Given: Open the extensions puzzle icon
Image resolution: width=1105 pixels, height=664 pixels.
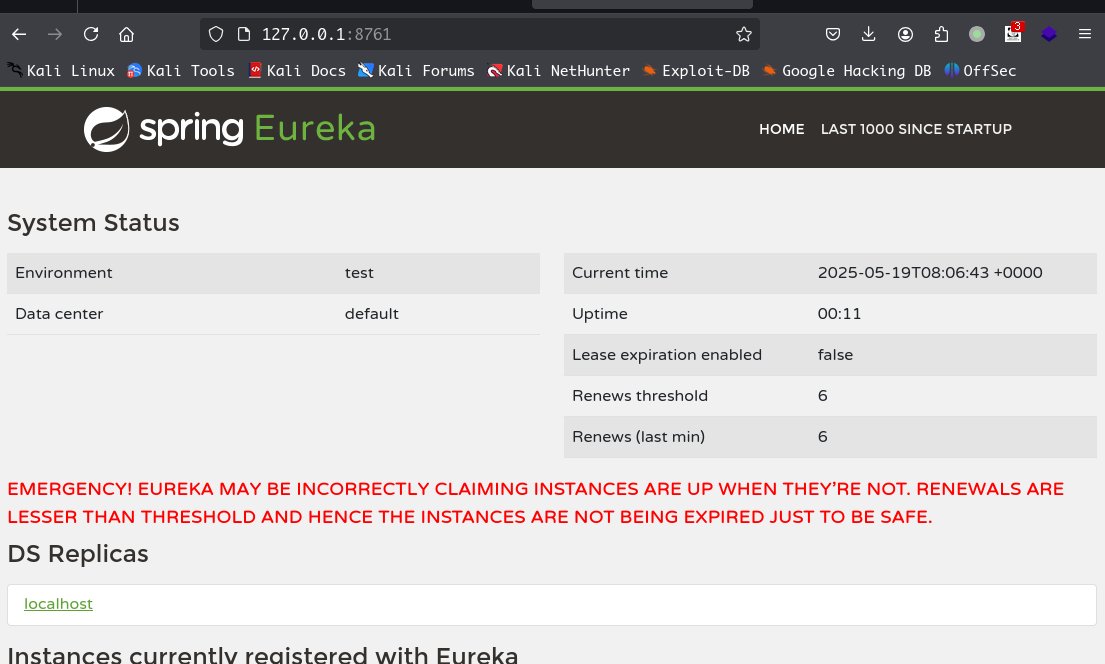Looking at the screenshot, I should coord(942,34).
